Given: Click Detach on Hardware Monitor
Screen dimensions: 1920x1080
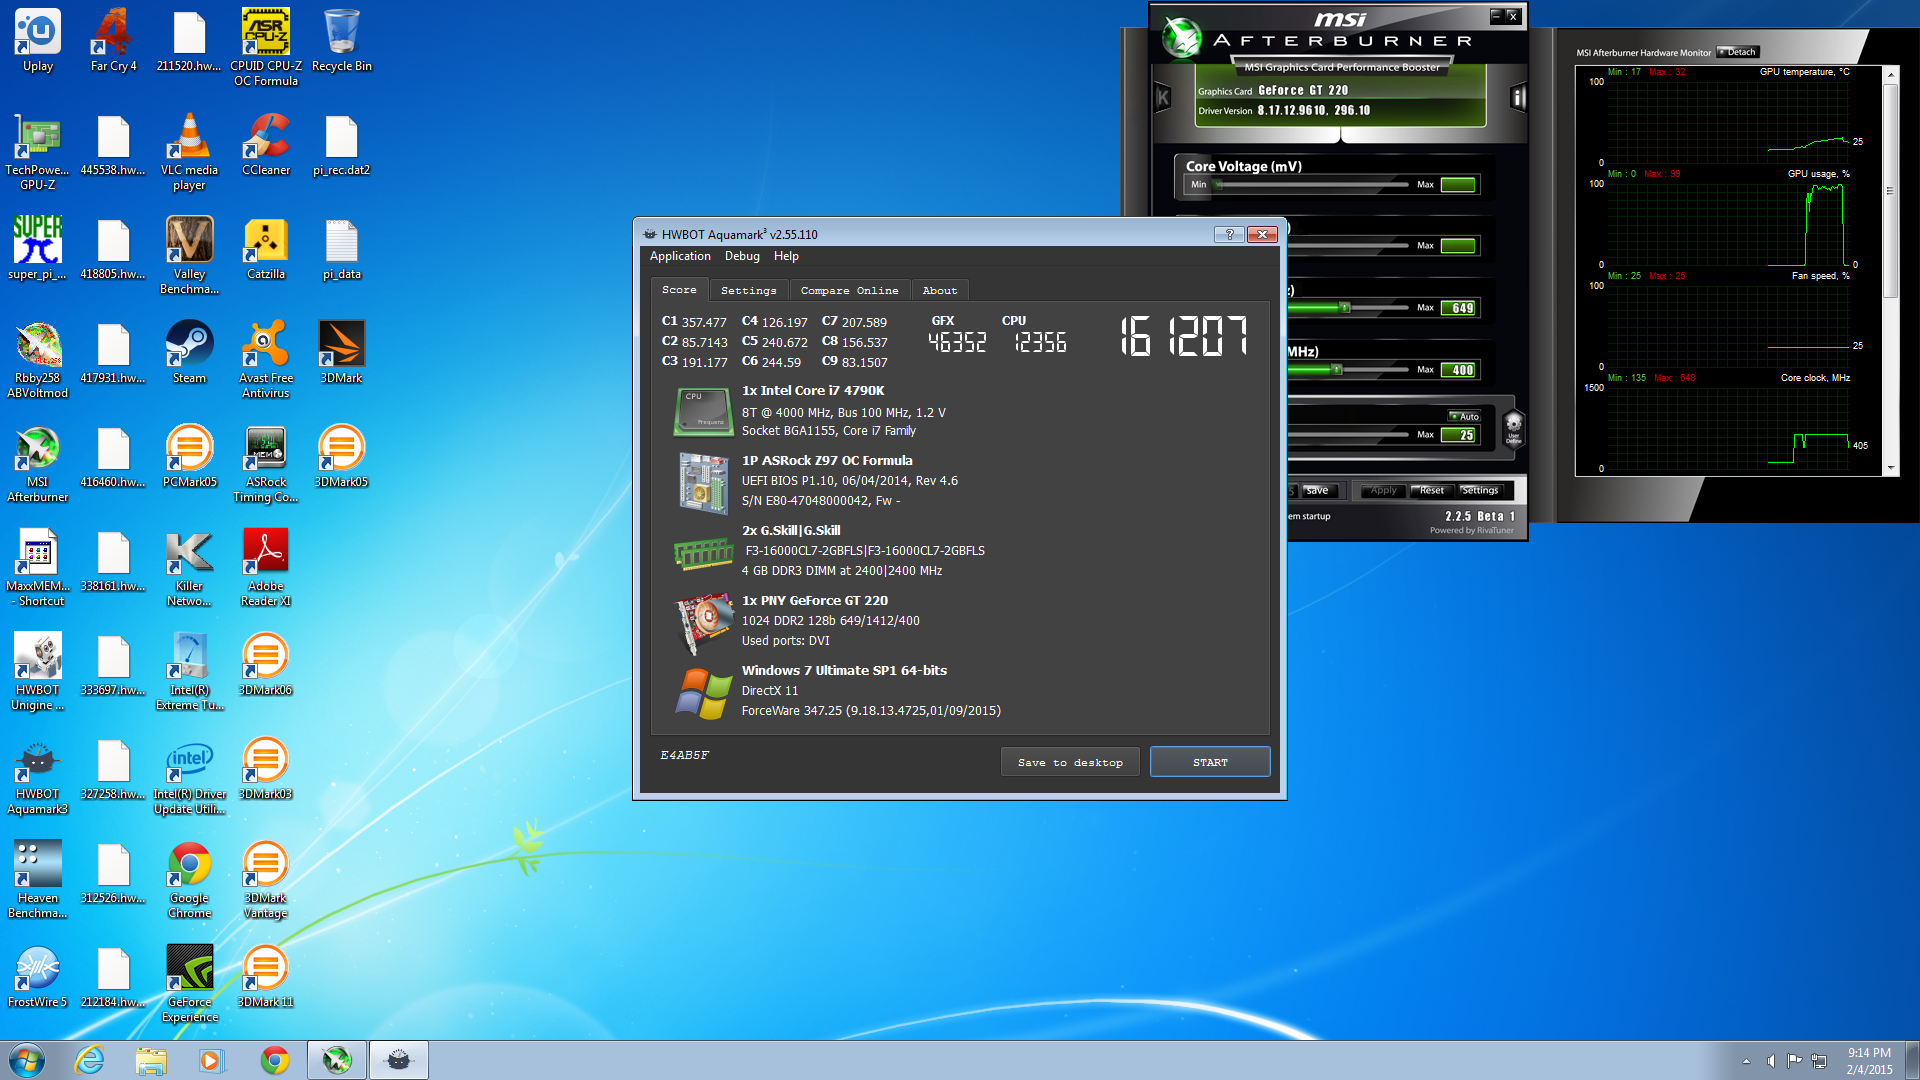Looking at the screenshot, I should click(x=1738, y=52).
